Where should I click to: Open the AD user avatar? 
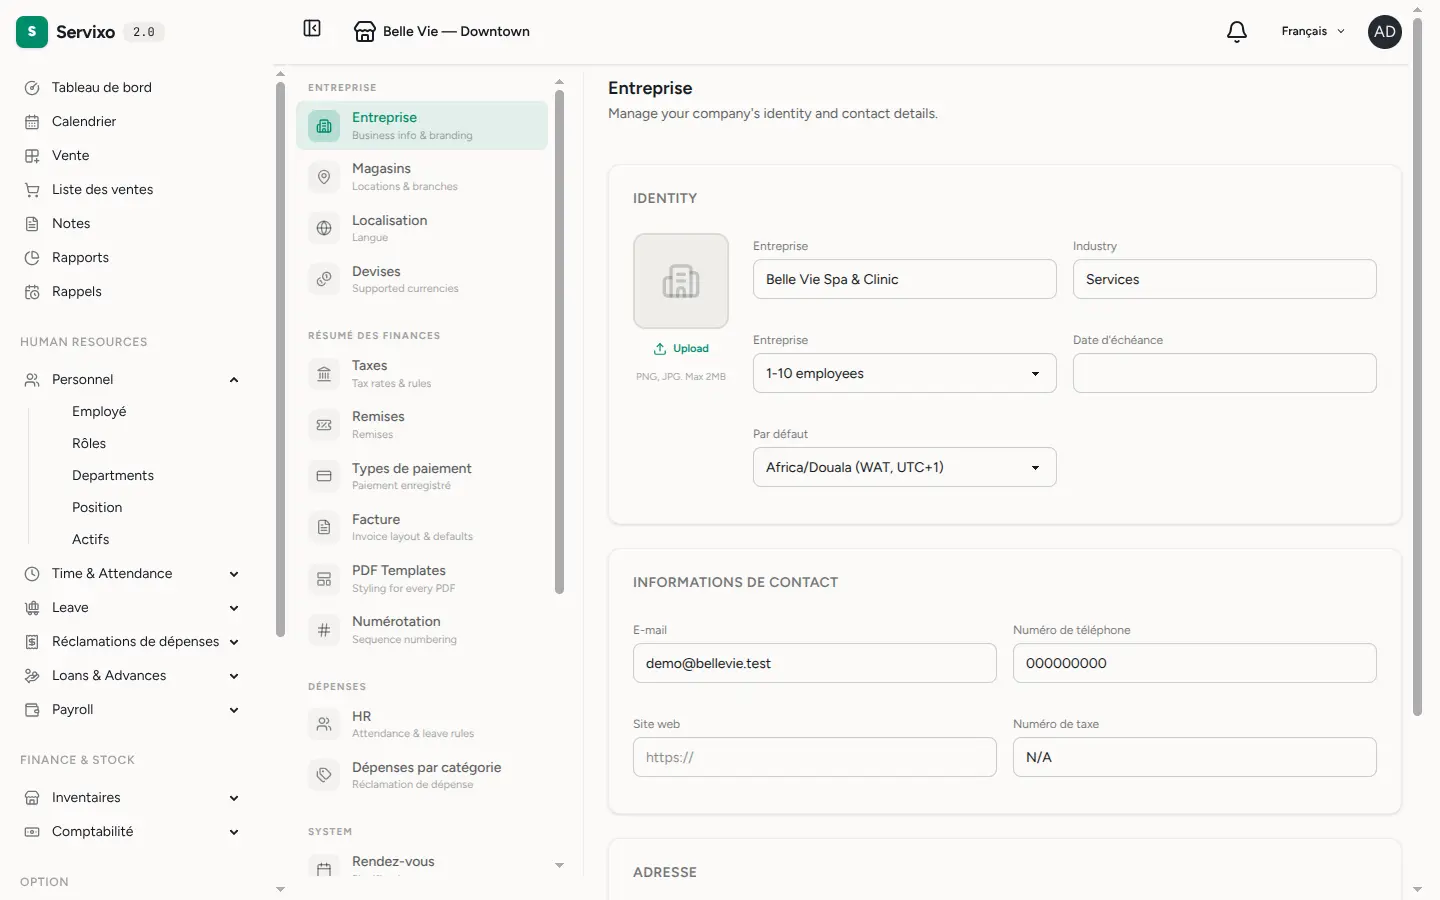point(1385,32)
